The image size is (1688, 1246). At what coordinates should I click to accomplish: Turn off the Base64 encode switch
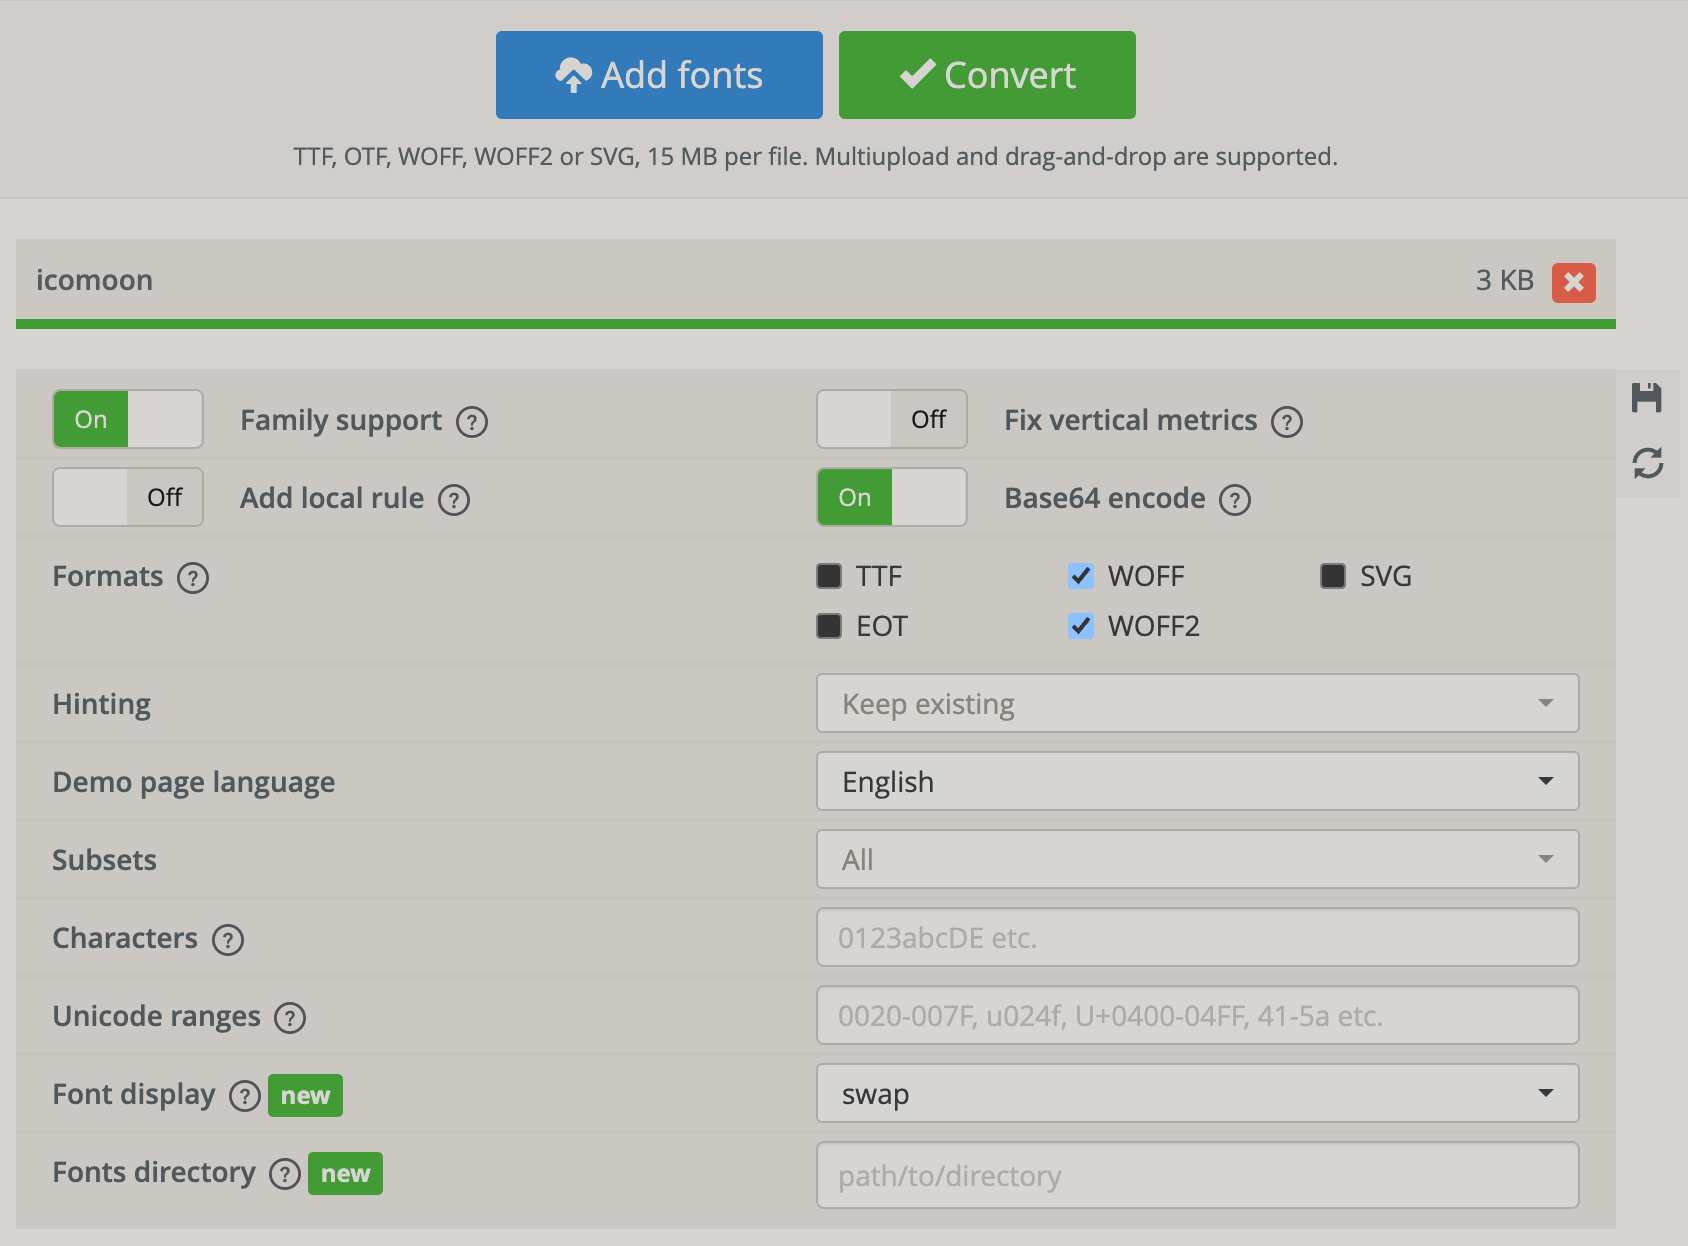click(892, 497)
